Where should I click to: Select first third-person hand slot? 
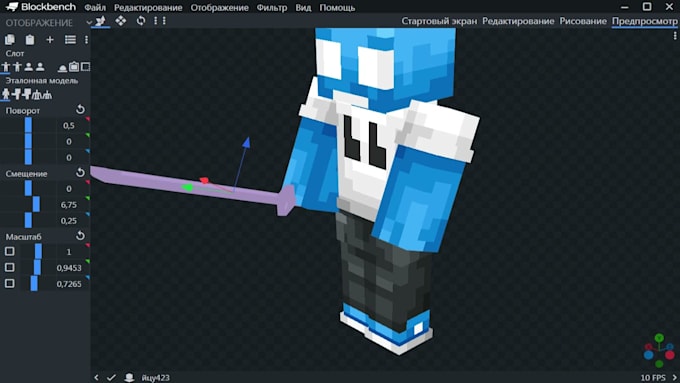click(6, 67)
